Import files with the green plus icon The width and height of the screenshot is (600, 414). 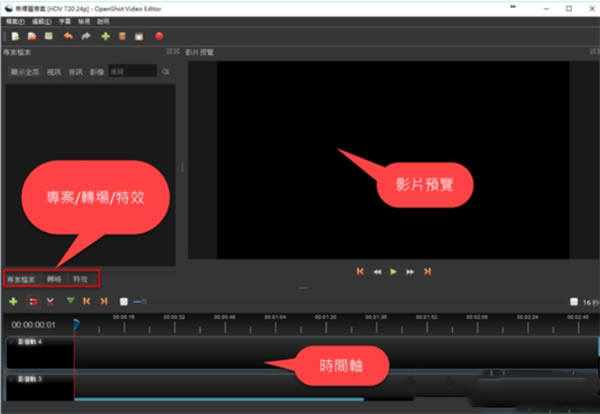pyautogui.click(x=105, y=36)
